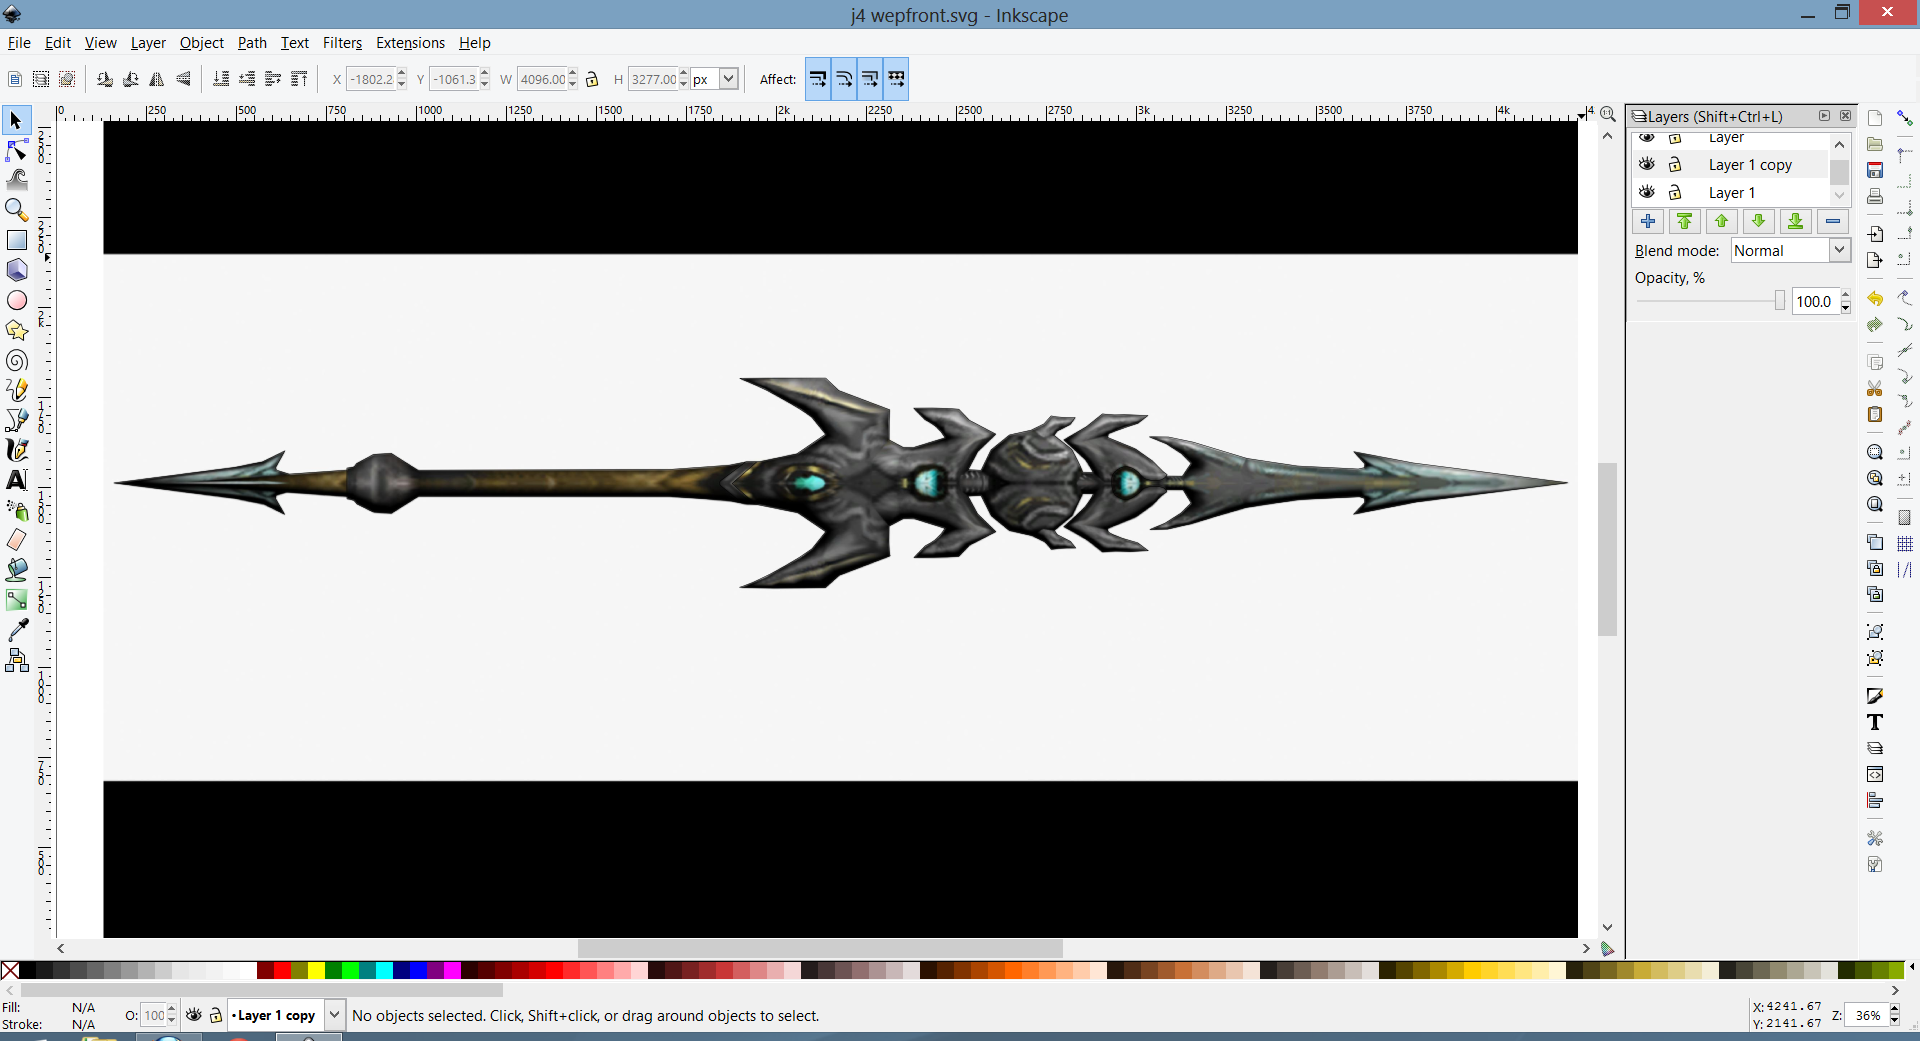Image resolution: width=1920 pixels, height=1041 pixels.
Task: Open the current layer dropdown in status bar
Action: 334,1015
